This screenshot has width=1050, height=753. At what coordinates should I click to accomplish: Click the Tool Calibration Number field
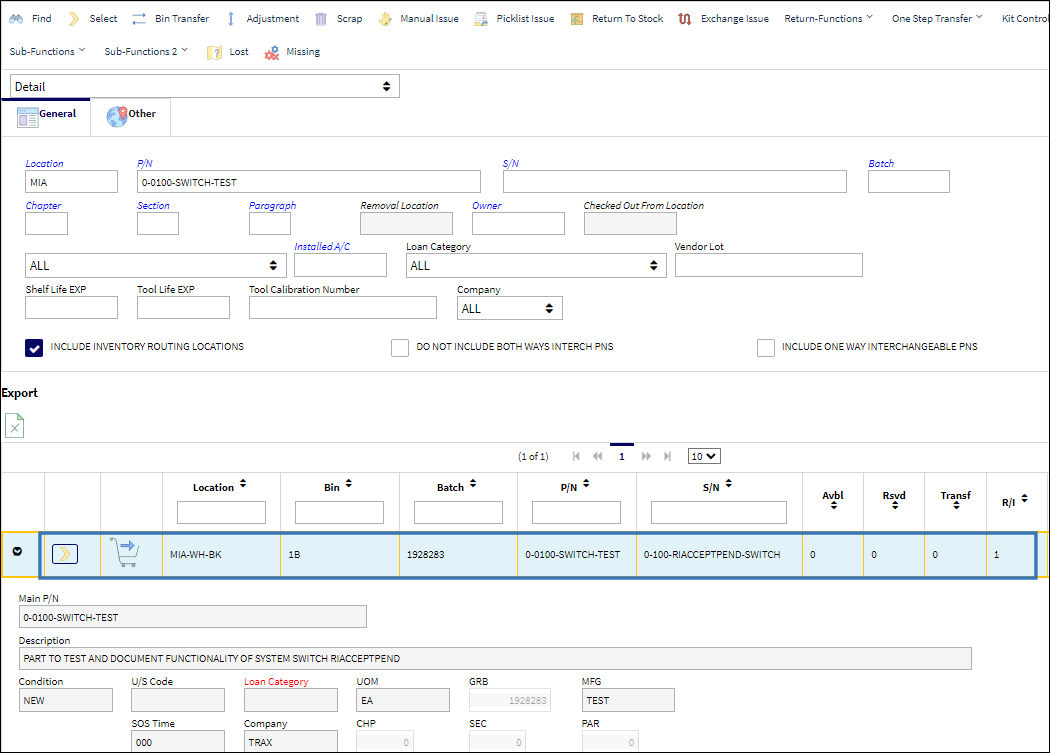tap(343, 308)
